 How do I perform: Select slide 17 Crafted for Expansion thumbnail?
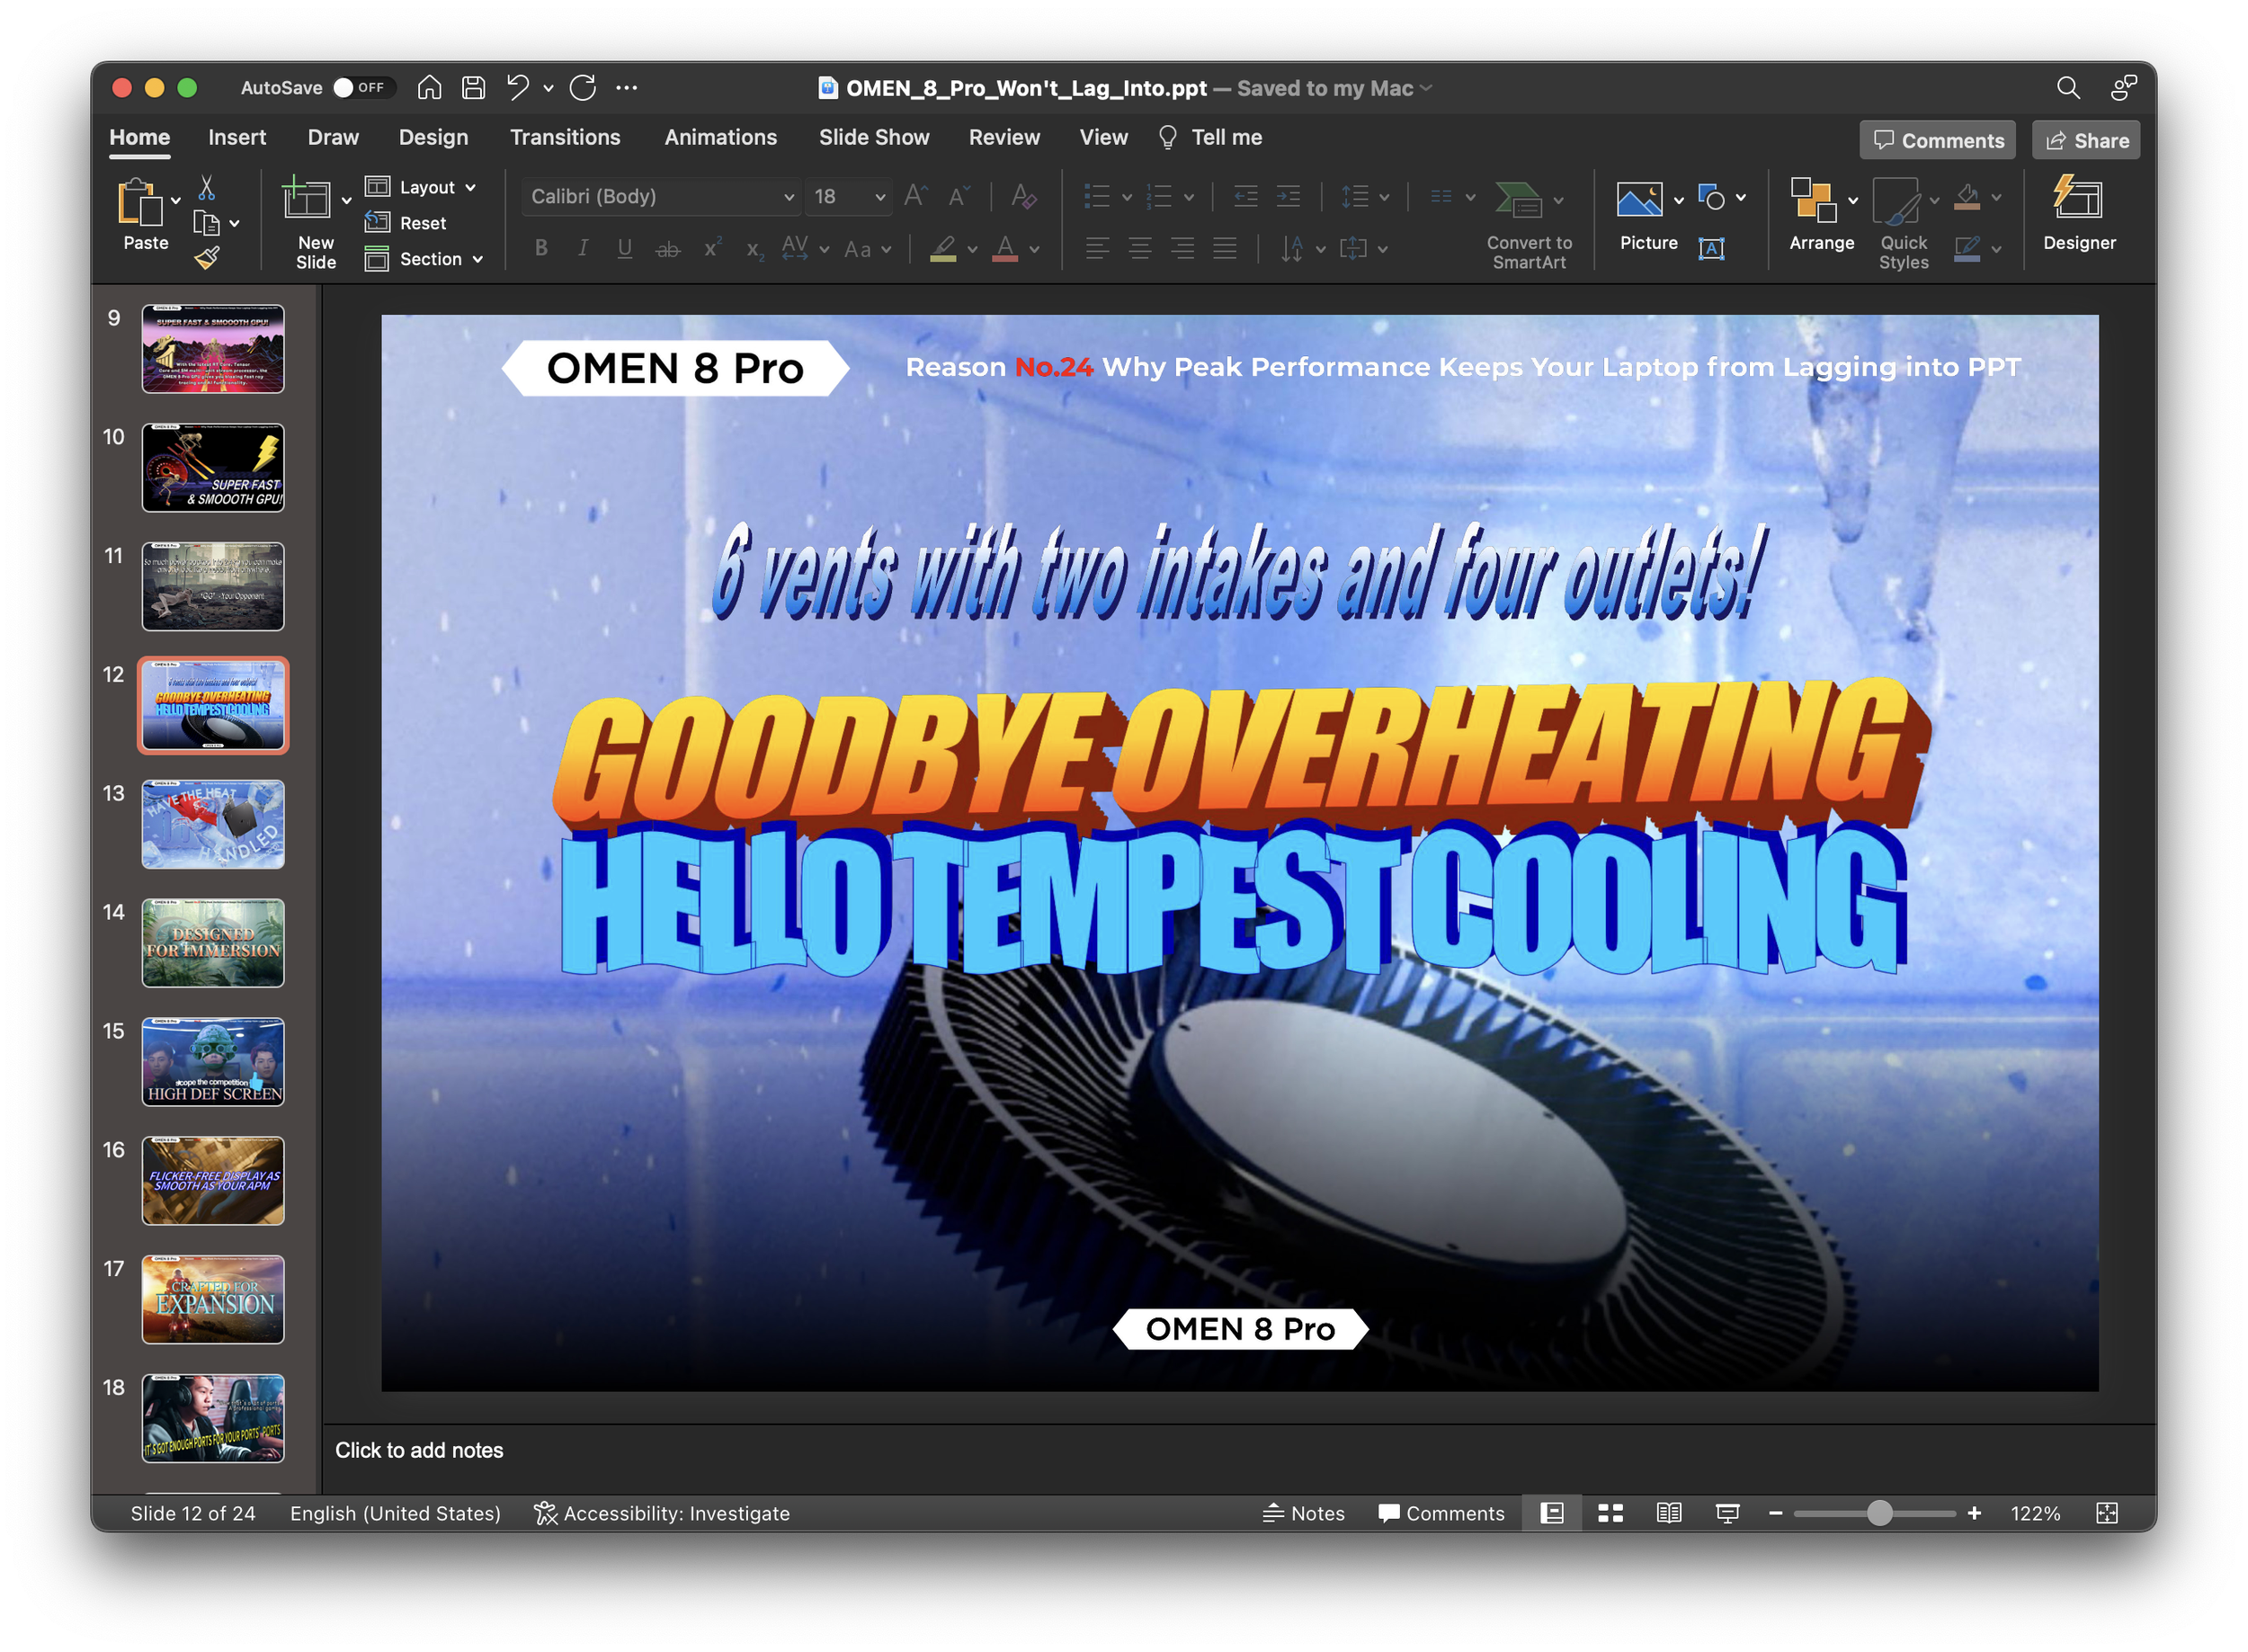coord(213,1299)
